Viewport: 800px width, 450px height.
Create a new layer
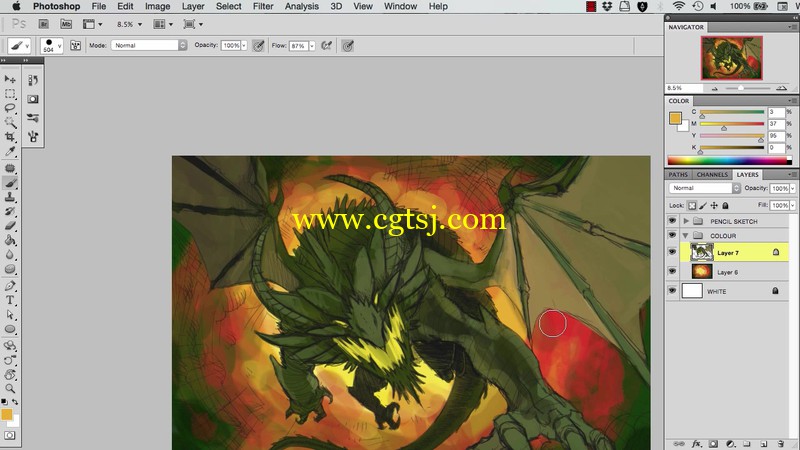point(764,444)
